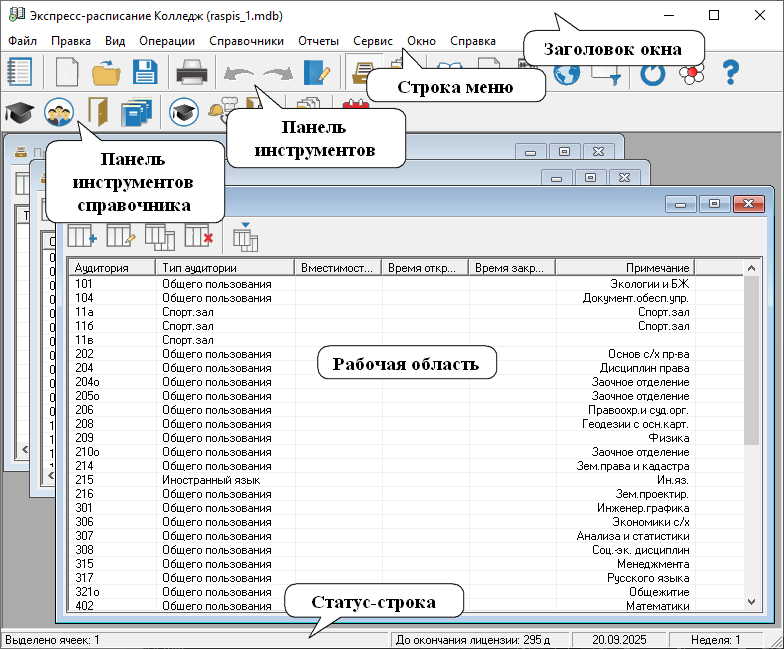The height and width of the screenshot is (649, 784).
Task: Click the scroll-down arrow of the table
Action: [x=752, y=601]
